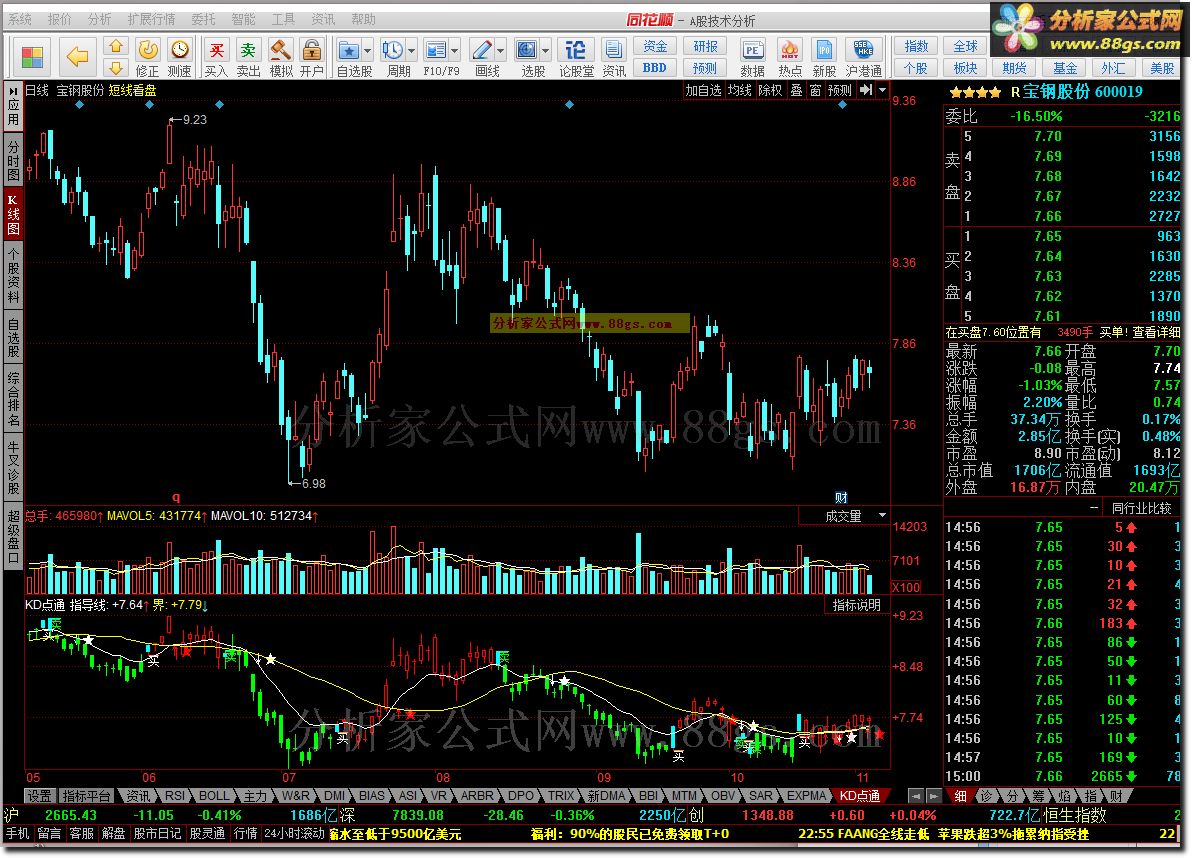Viewport: 1192px width, 858px height.
Task: Click the yellow down arrow toolbar icon
Action: tap(116, 68)
